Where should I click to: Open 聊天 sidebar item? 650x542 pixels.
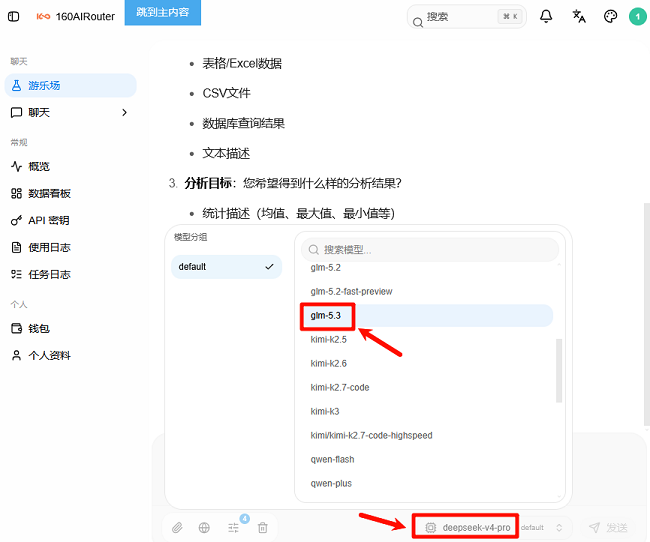pyautogui.click(x=70, y=112)
